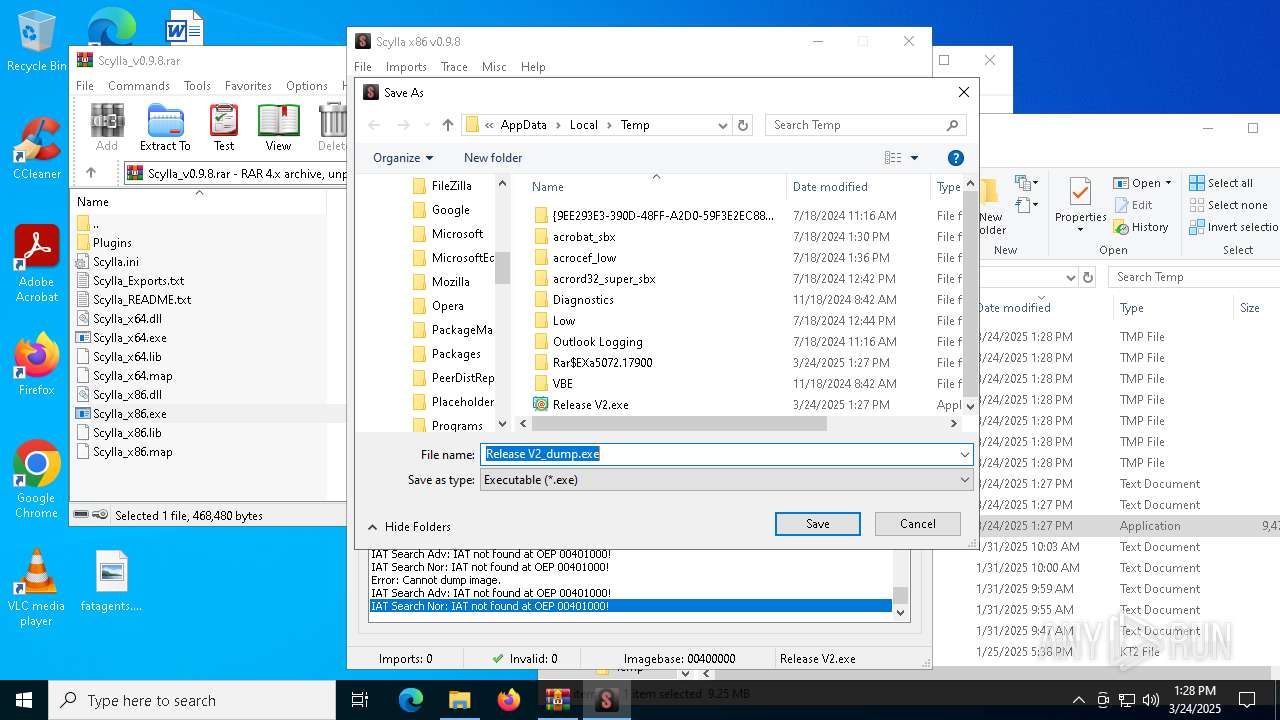The image size is (1280, 720).
Task: Click the Test icon in WinRAR toolbar
Action: pos(224,127)
